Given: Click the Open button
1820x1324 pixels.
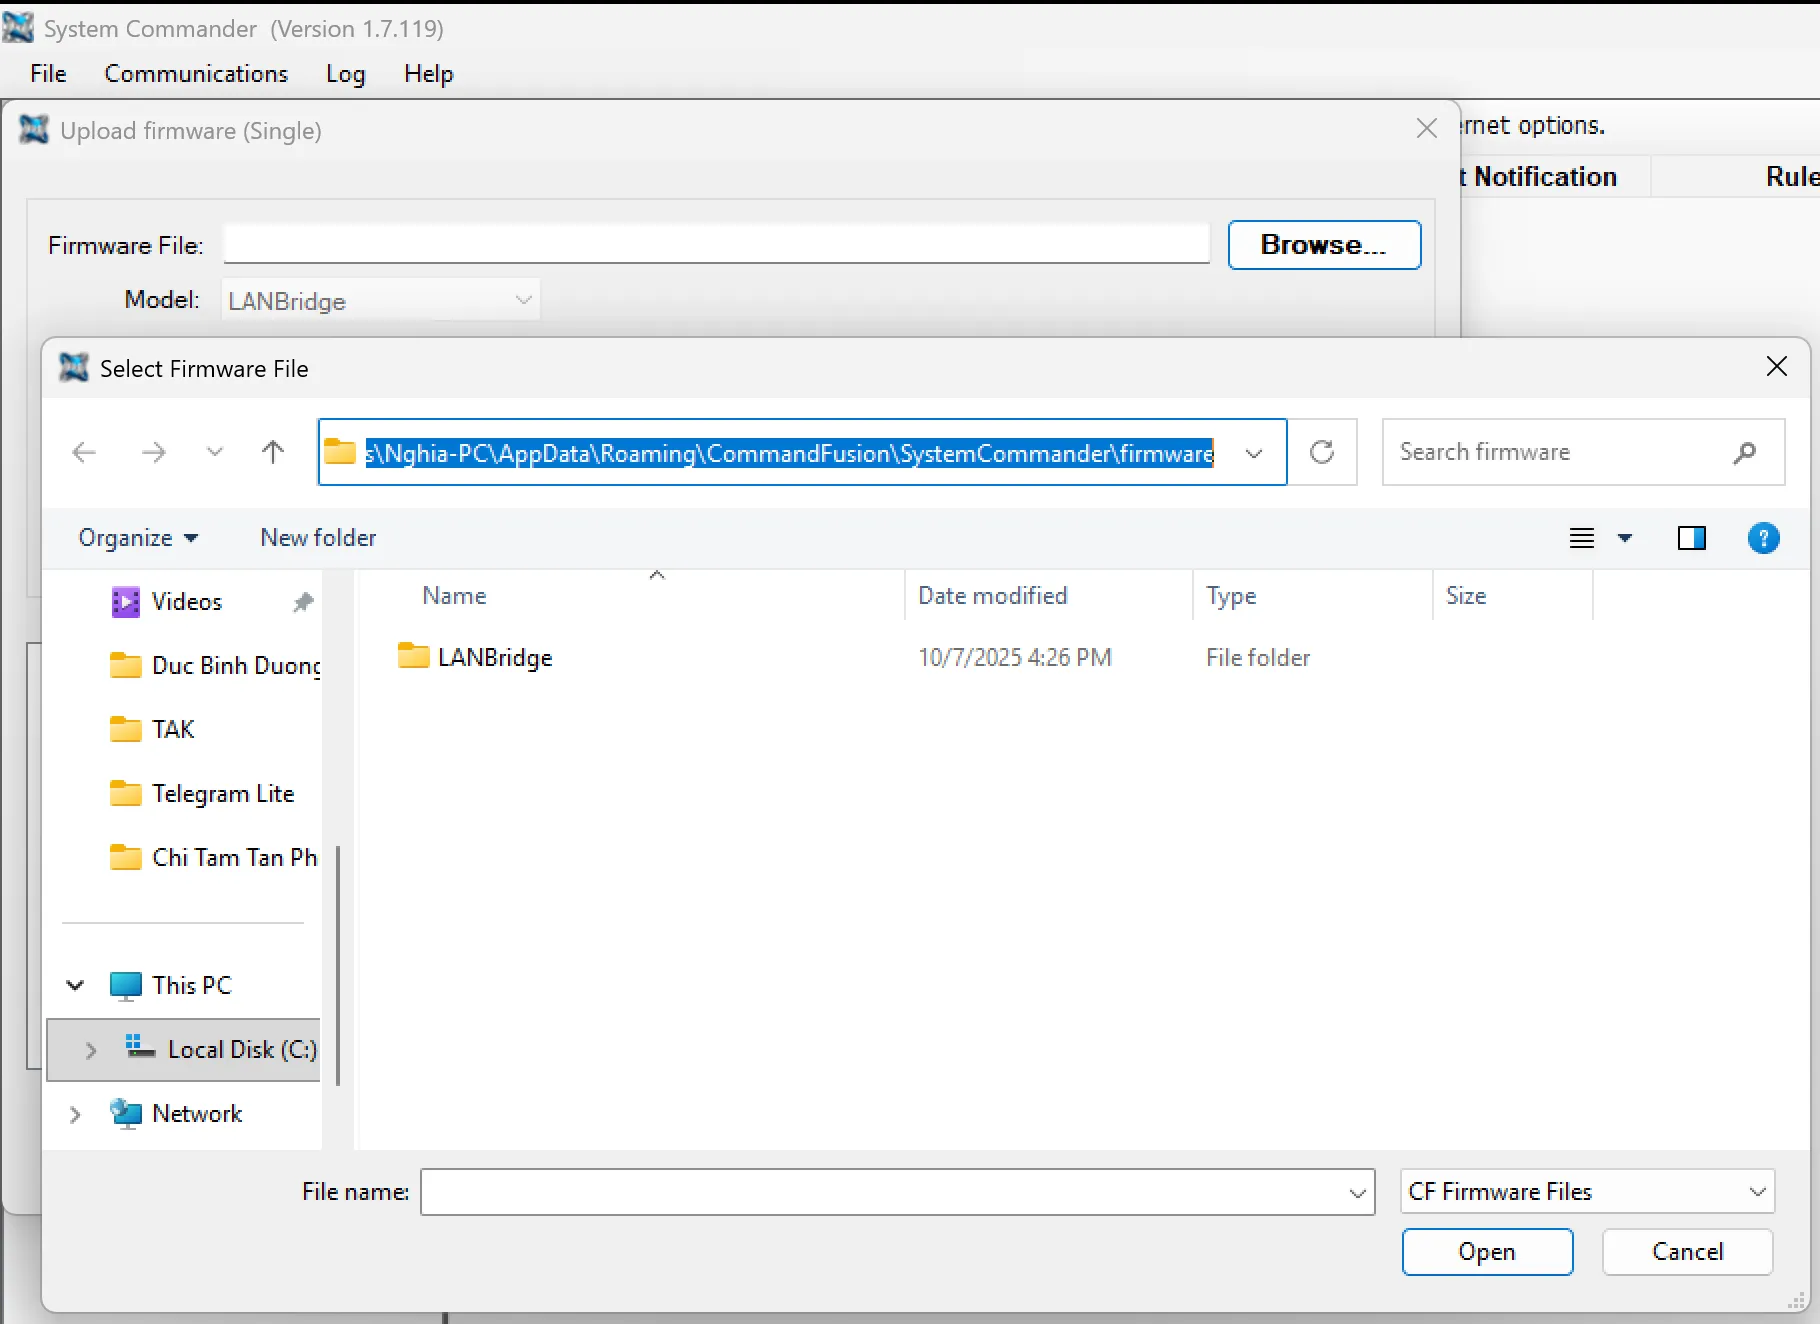Looking at the screenshot, I should 1486,1252.
